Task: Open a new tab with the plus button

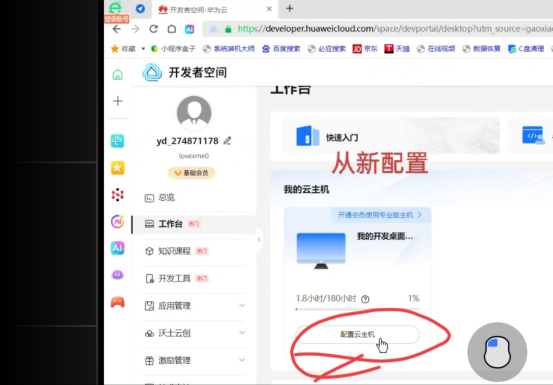Action: 290,8
